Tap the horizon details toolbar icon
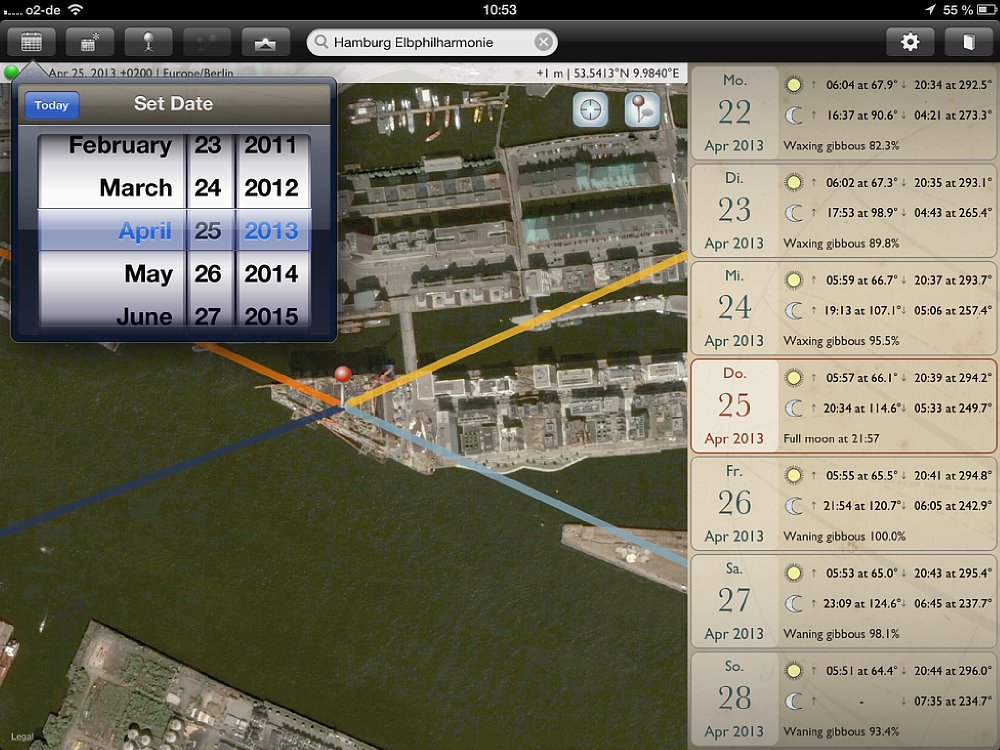 [266, 42]
